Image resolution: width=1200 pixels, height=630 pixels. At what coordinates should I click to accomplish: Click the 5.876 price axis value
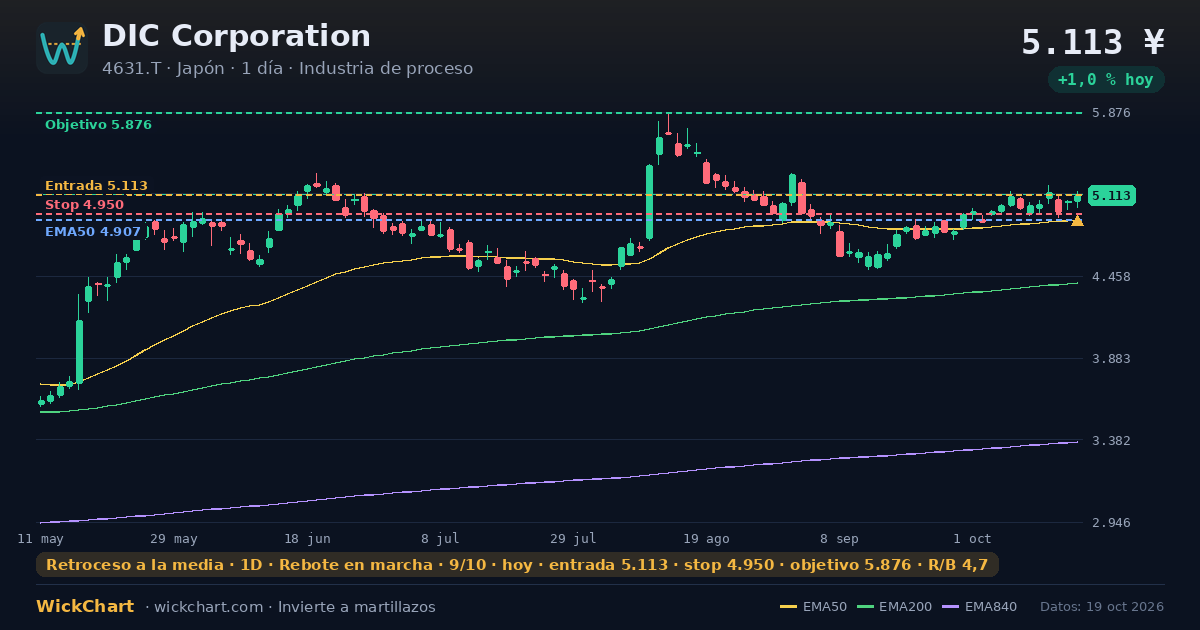pos(1111,113)
